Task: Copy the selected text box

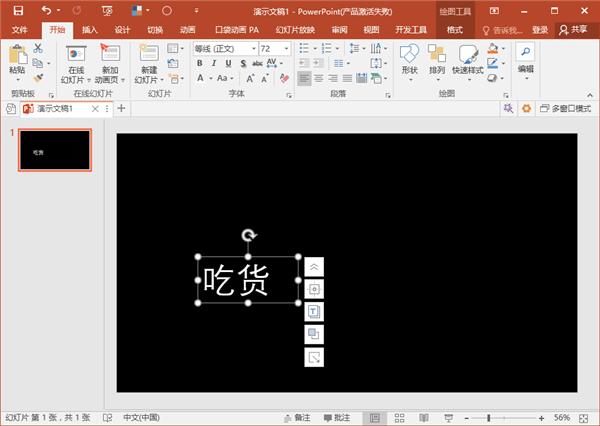Action: (x=38, y=63)
